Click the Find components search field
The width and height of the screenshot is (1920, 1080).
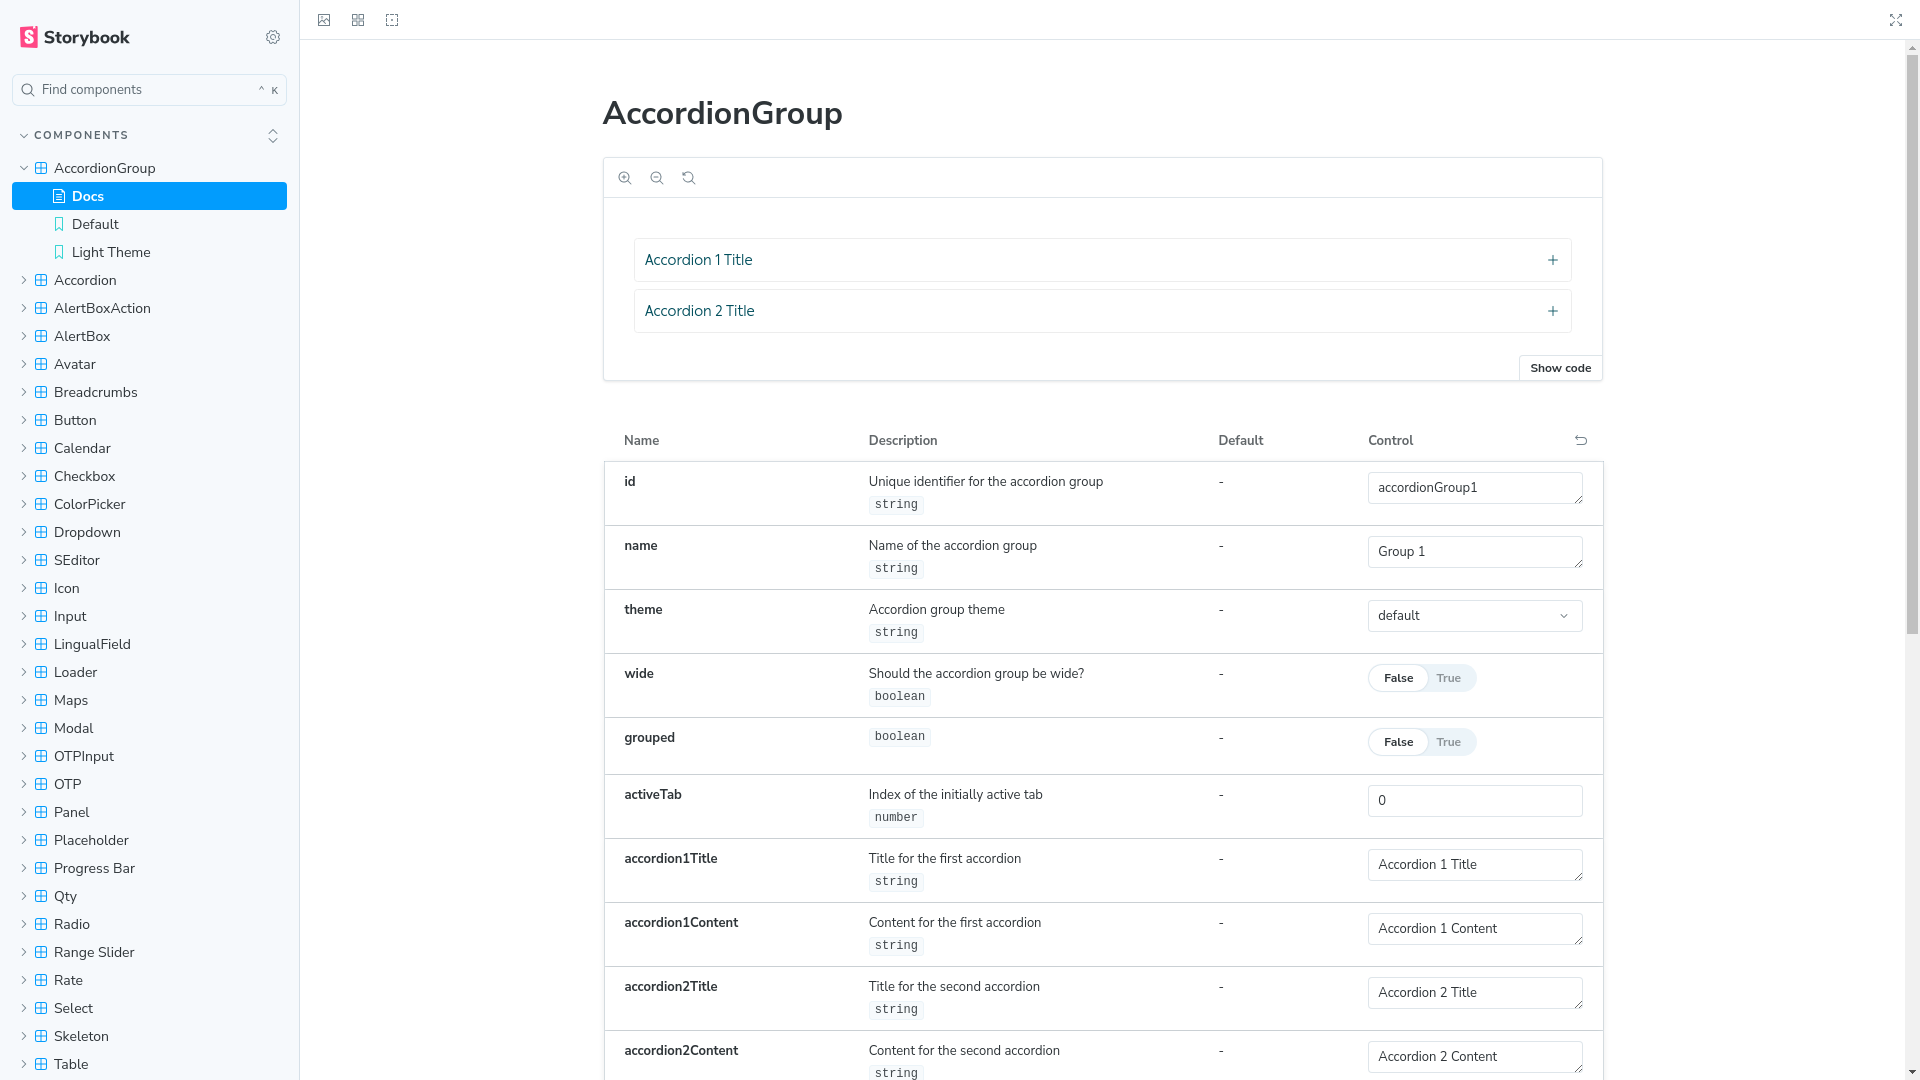pyautogui.click(x=149, y=90)
